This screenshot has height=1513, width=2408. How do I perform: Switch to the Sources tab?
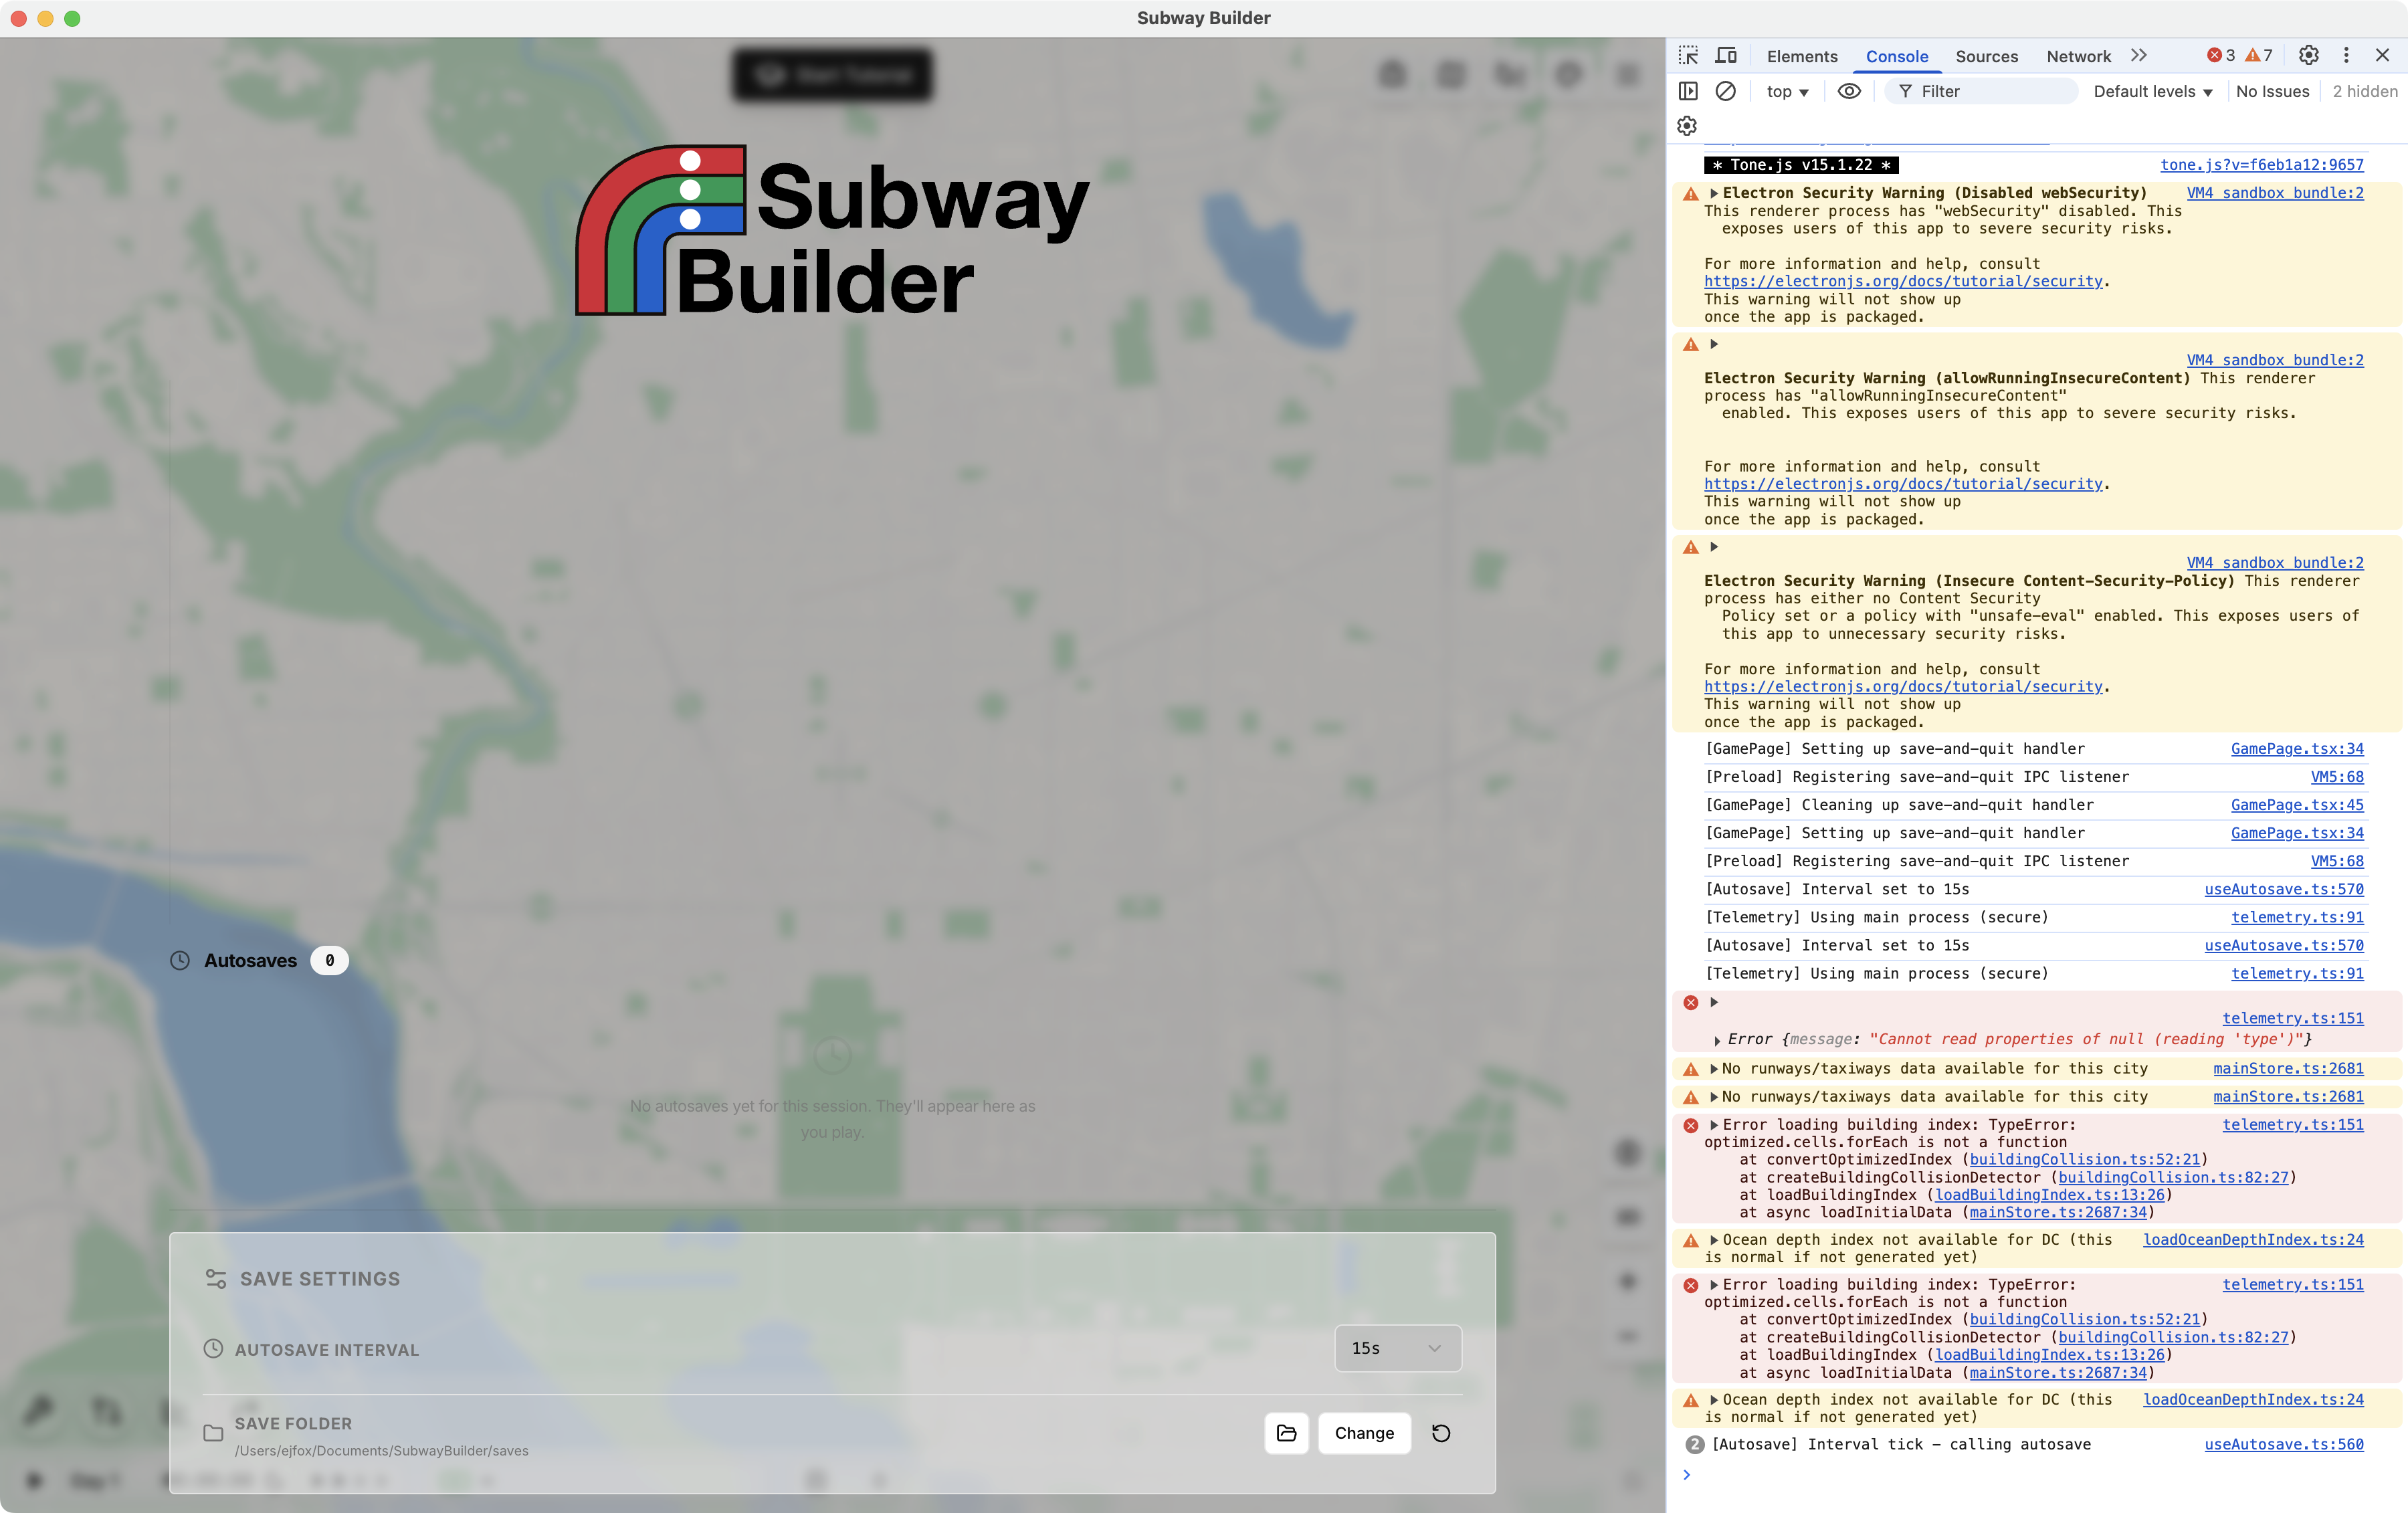tap(1986, 56)
